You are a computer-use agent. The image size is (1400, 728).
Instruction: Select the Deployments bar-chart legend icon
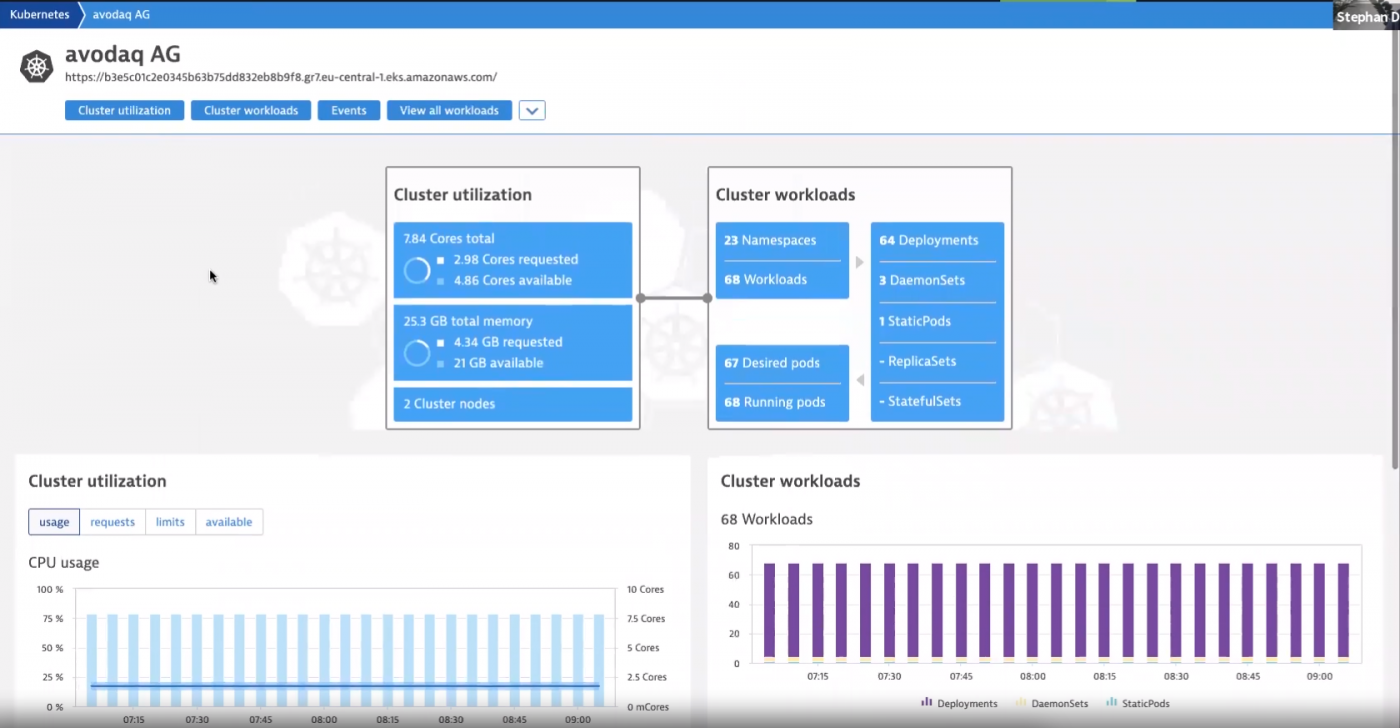(x=925, y=703)
